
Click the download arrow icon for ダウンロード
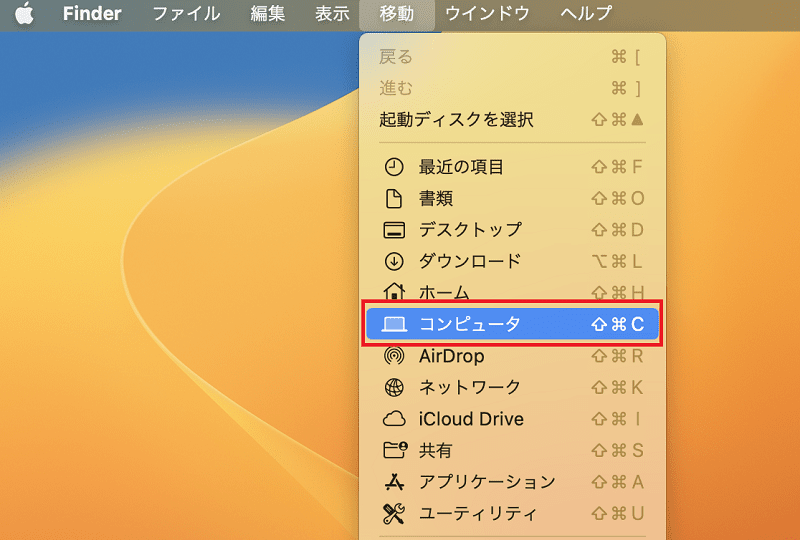(394, 261)
